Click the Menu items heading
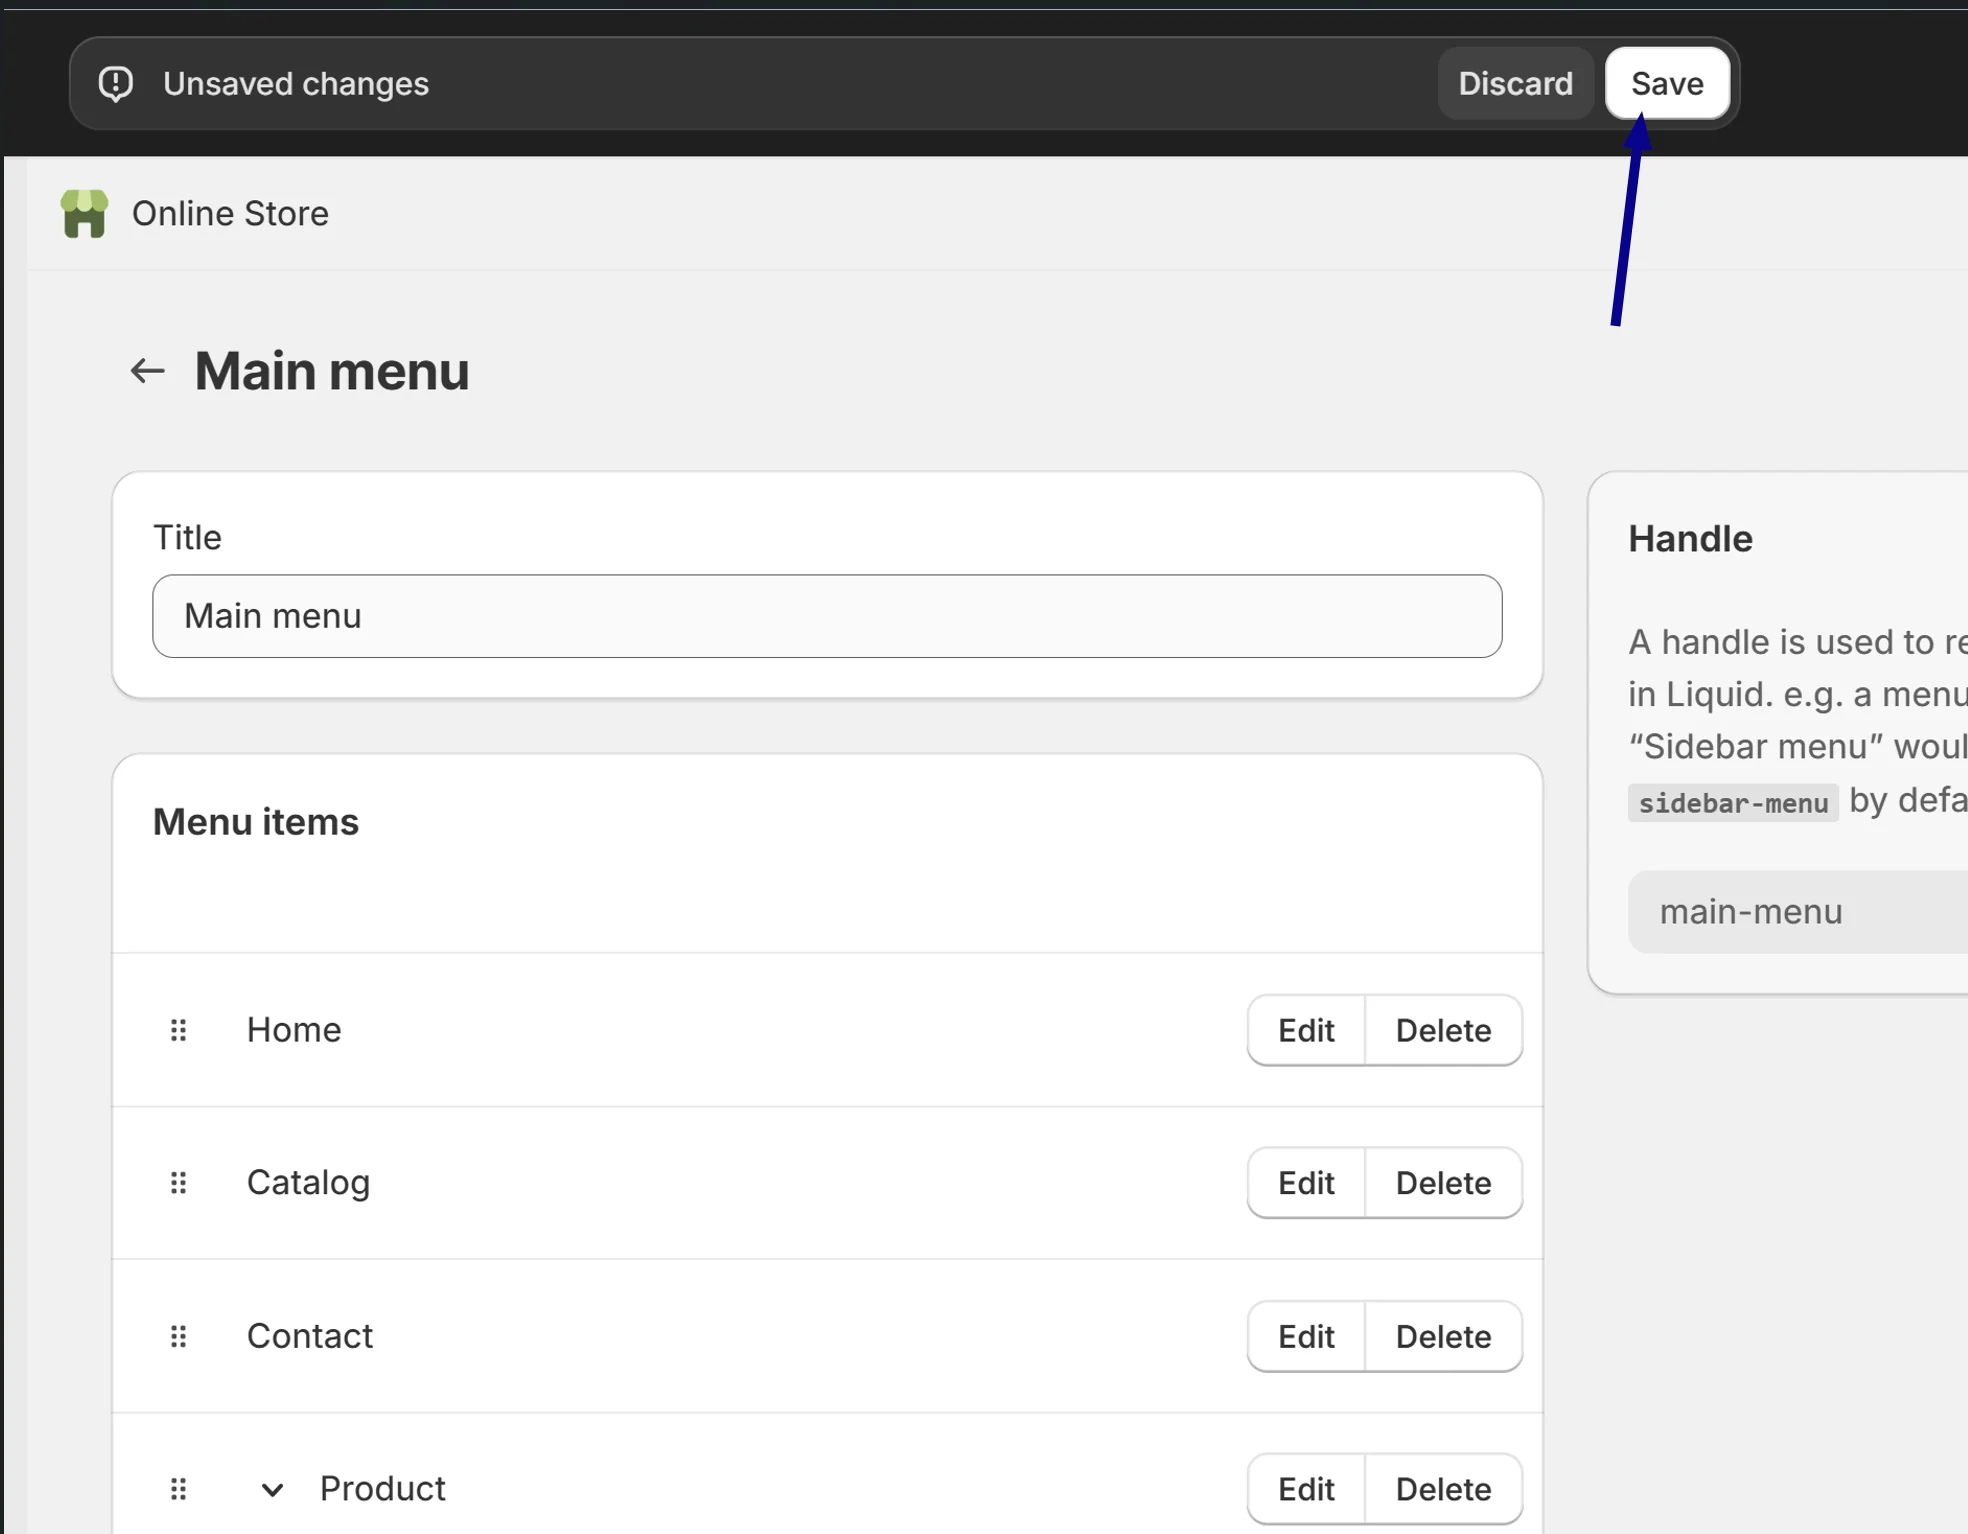1968x1534 pixels. click(256, 822)
